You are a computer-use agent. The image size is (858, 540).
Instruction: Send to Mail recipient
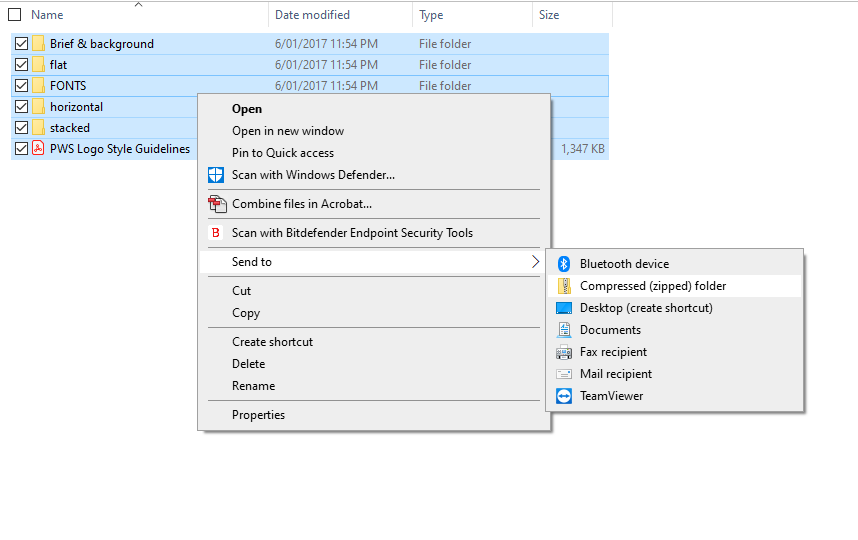click(674, 374)
